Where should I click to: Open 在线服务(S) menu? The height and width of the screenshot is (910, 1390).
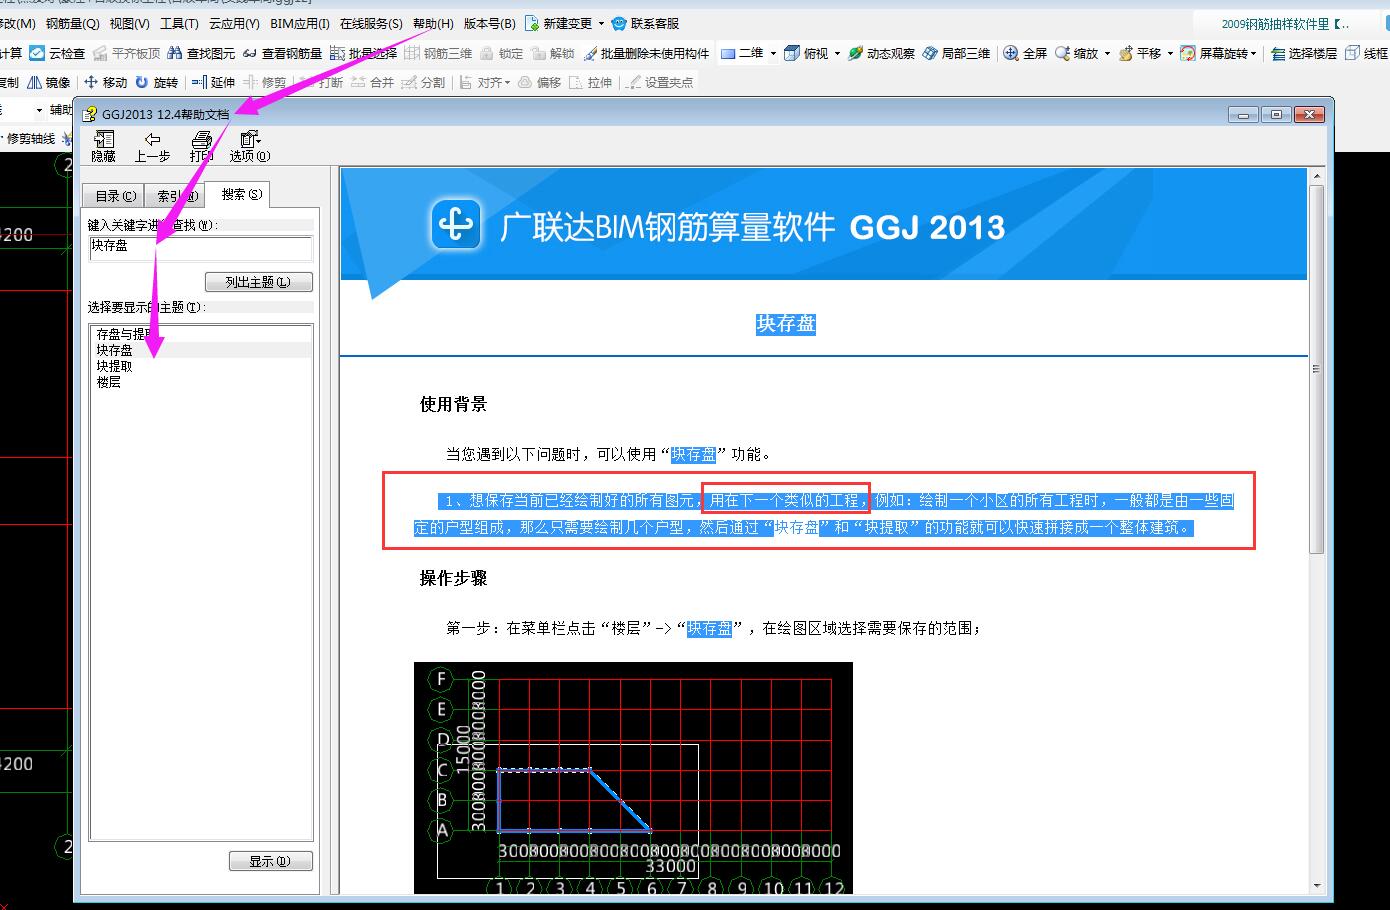tap(371, 23)
